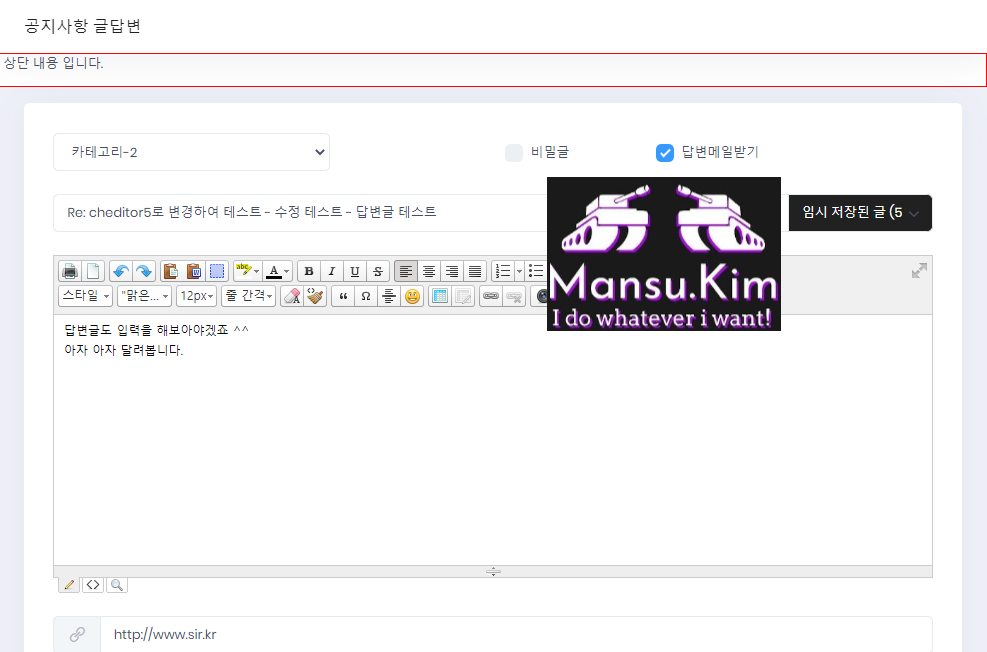Click the print icon in editor toolbar
The width and height of the screenshot is (987, 652).
70,271
